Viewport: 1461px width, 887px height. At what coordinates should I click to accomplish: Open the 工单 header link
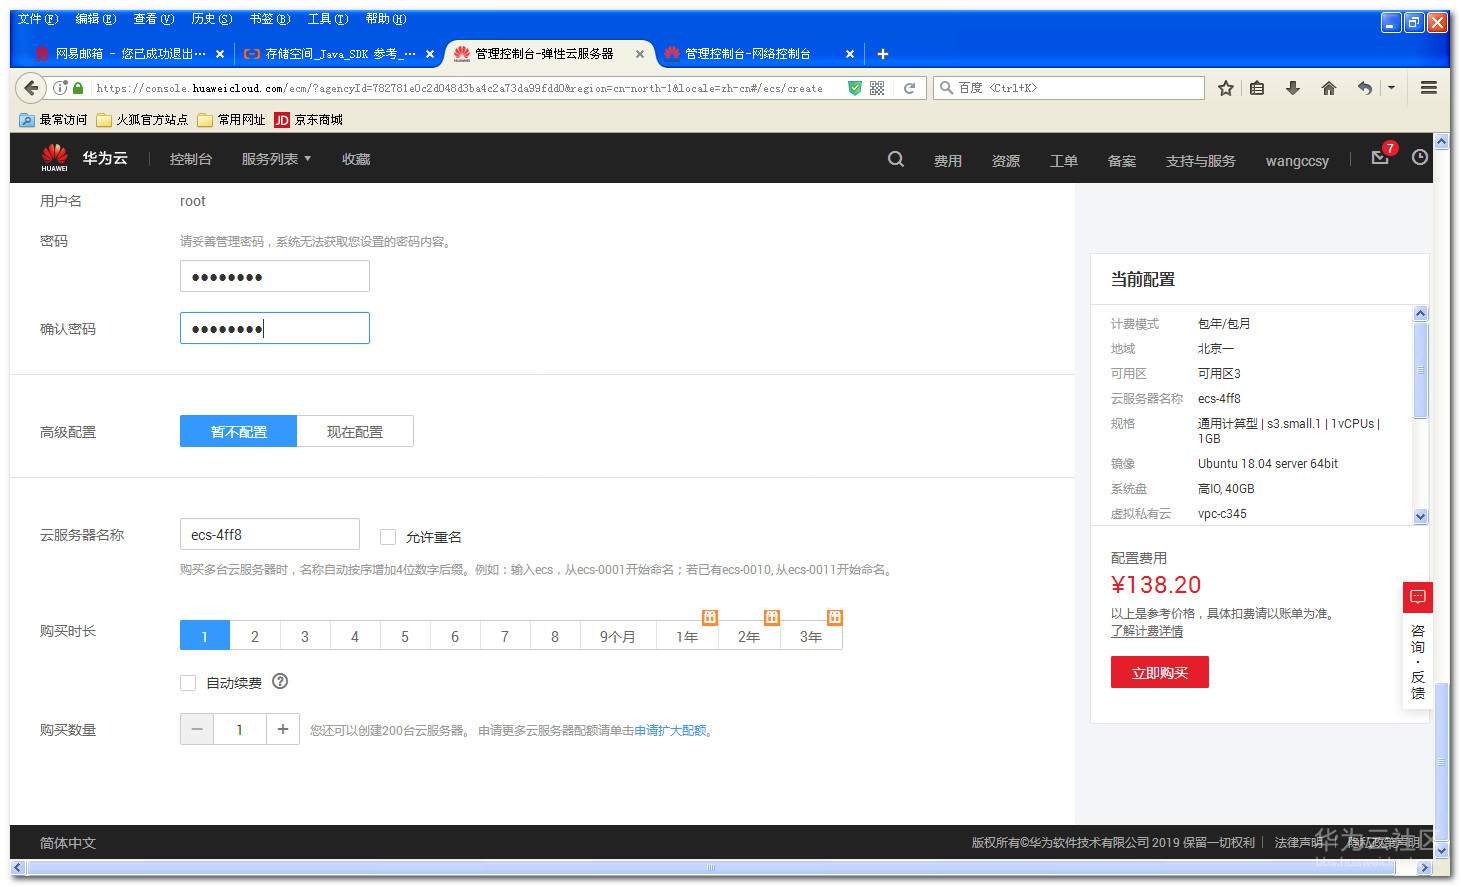(1064, 160)
